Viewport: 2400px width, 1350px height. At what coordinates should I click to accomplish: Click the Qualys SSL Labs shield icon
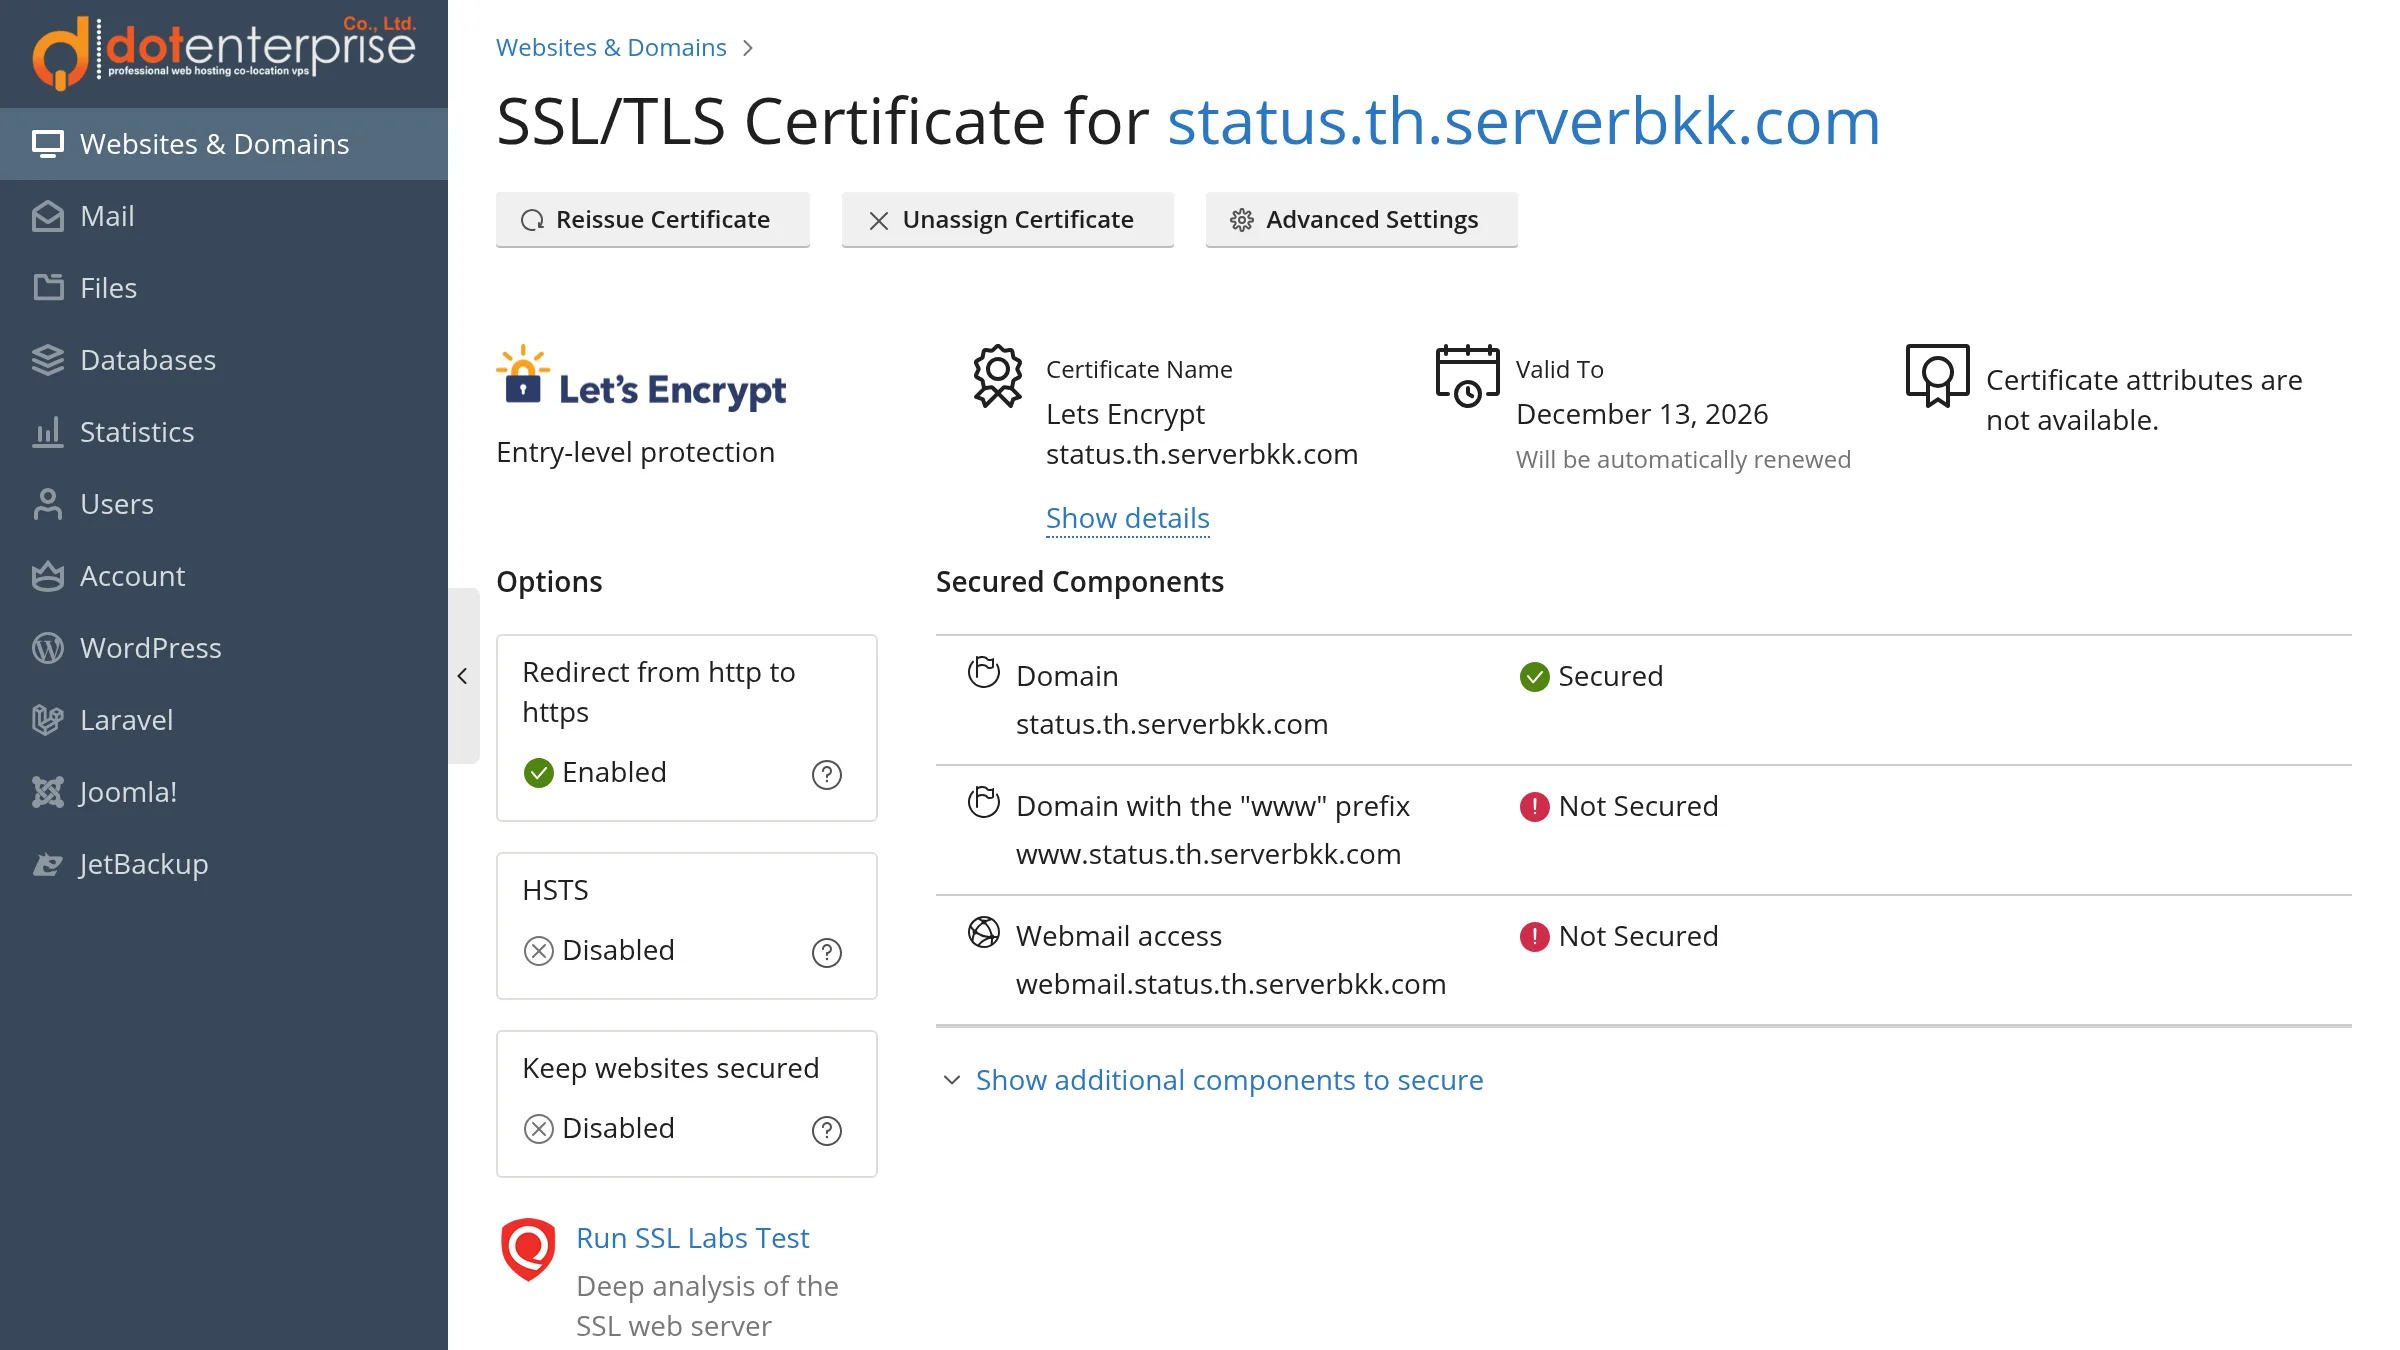(528, 1248)
